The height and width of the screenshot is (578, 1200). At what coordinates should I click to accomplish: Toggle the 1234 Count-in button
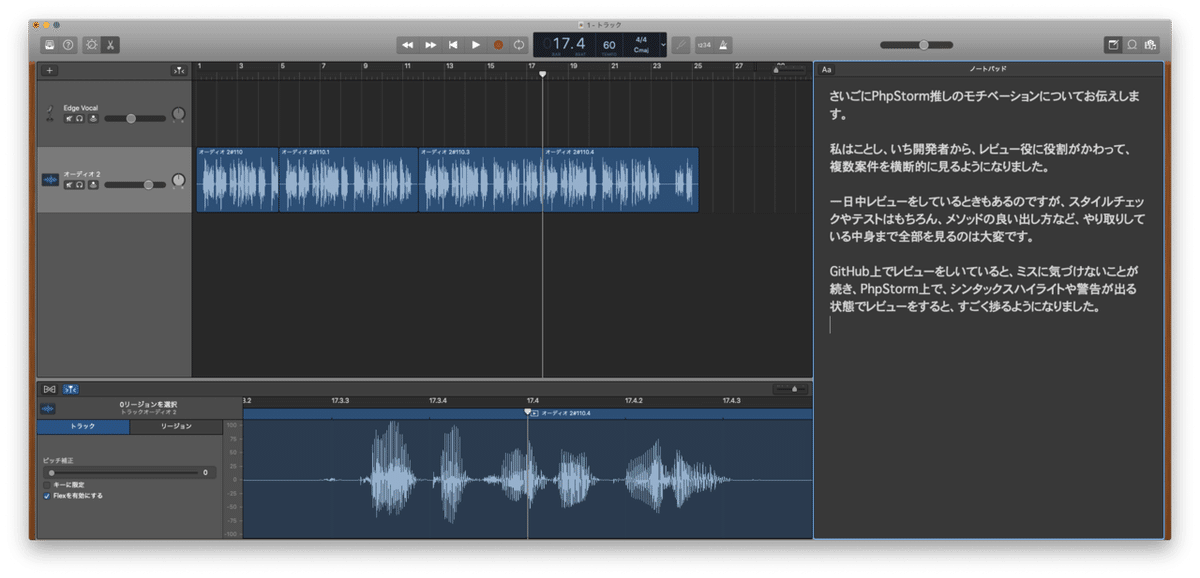coord(704,45)
